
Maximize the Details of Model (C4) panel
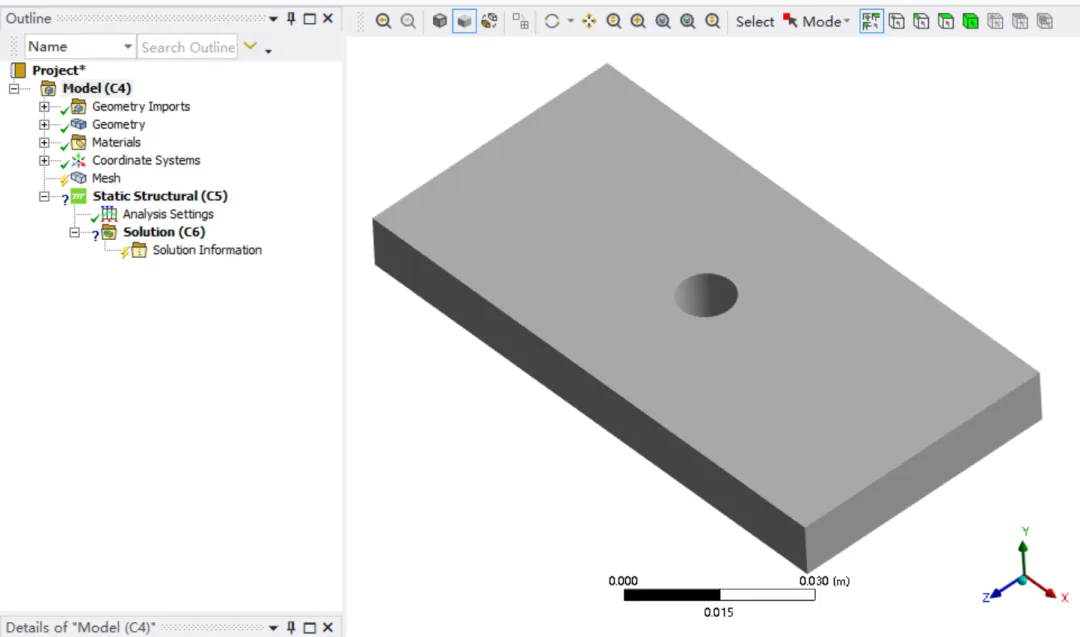310,627
